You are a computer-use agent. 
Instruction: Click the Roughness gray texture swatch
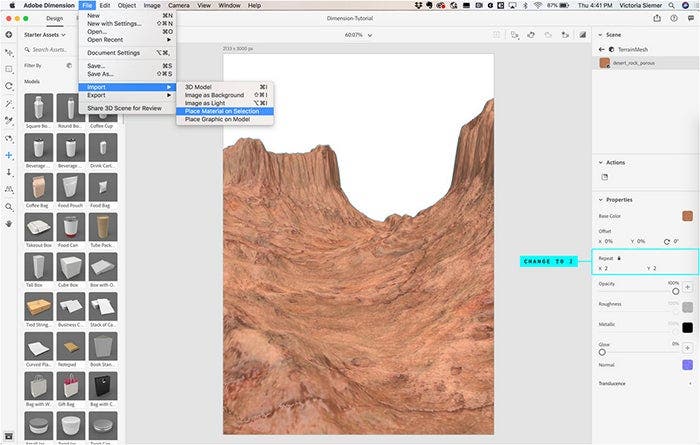point(688,307)
